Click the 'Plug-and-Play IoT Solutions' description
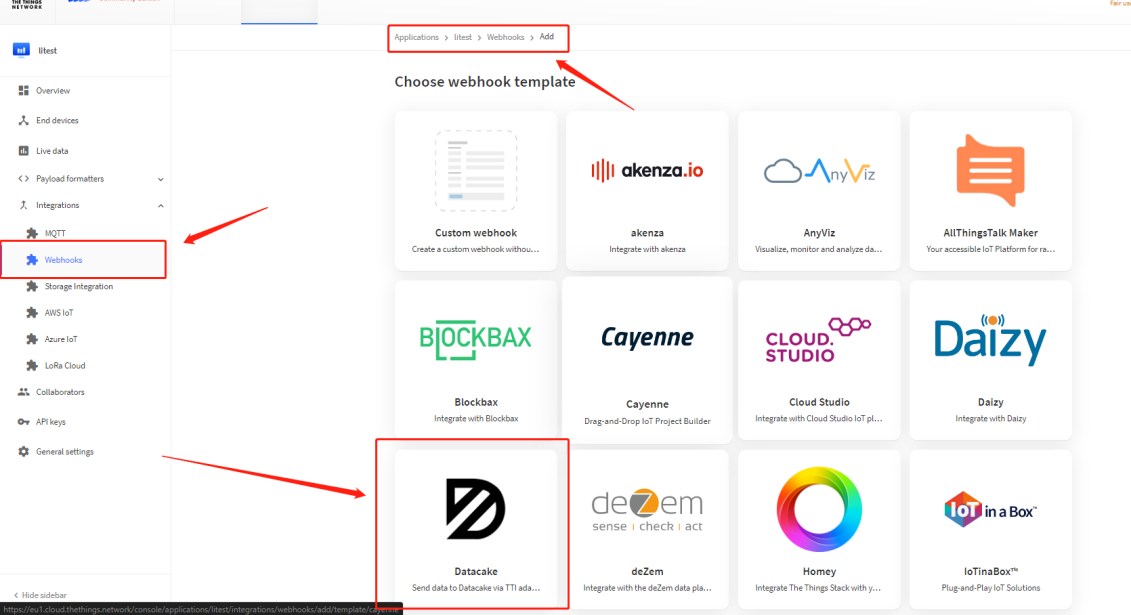Screen dimensions: 1131x615 click(990, 588)
